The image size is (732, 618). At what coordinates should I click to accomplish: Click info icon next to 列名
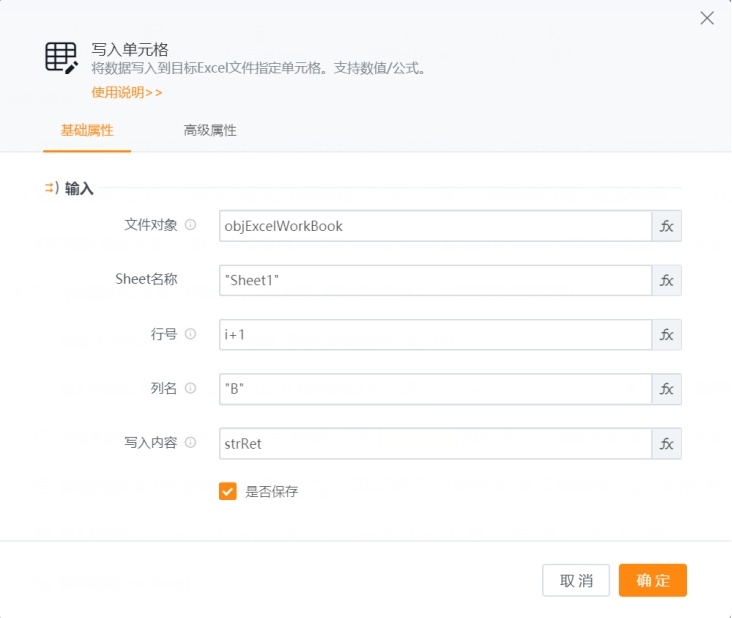(x=191, y=388)
